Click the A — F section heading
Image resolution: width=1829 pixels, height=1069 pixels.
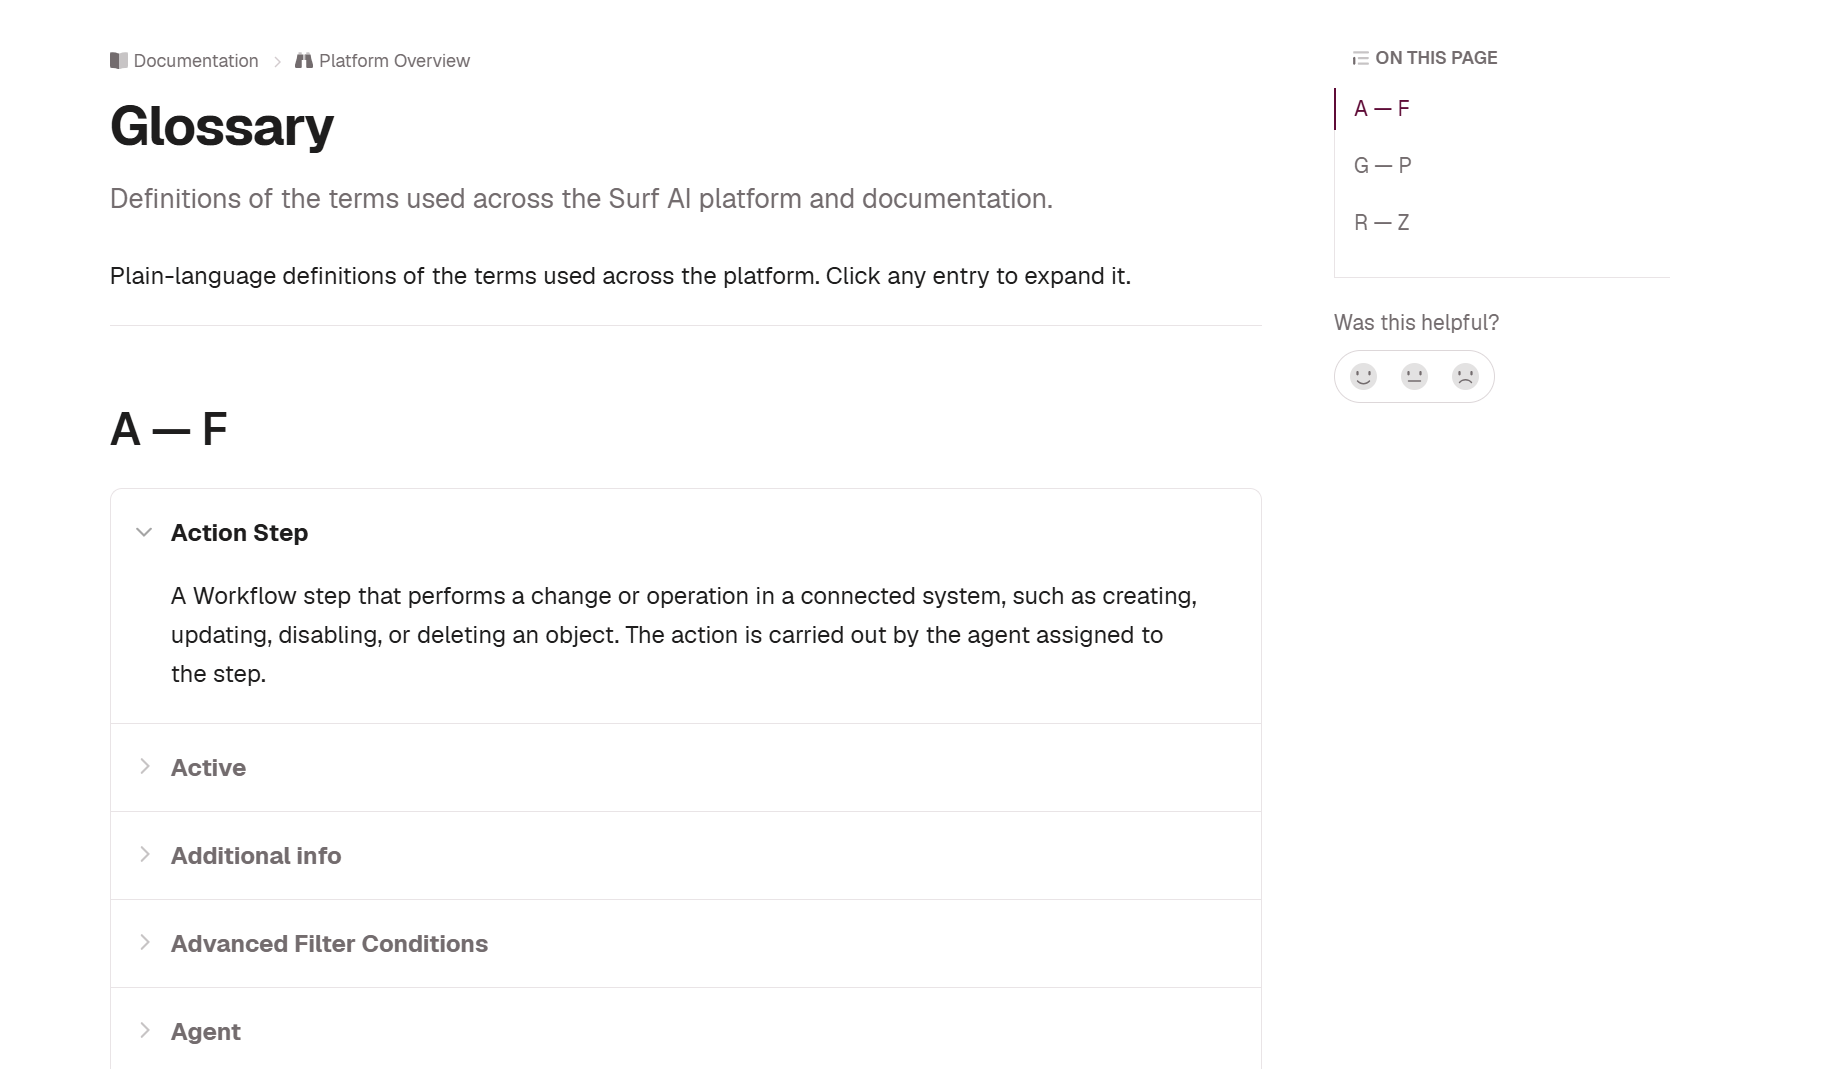[169, 429]
